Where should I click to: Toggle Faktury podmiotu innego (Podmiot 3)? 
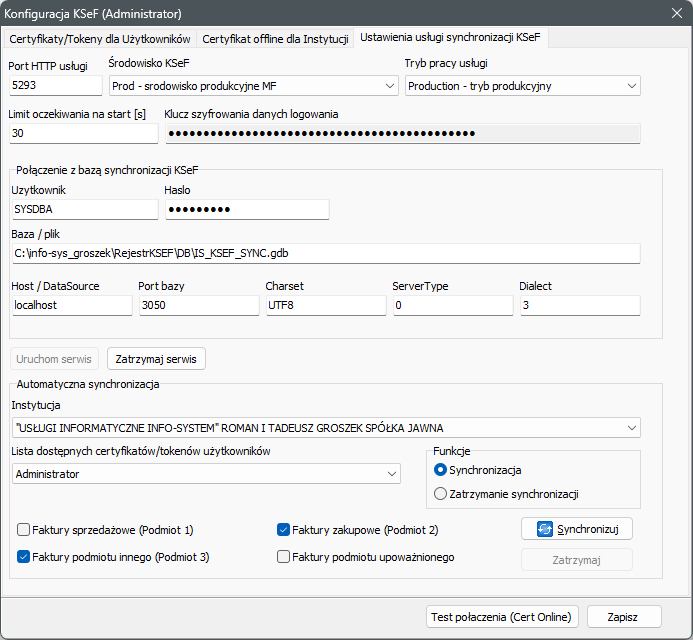[x=24, y=556]
